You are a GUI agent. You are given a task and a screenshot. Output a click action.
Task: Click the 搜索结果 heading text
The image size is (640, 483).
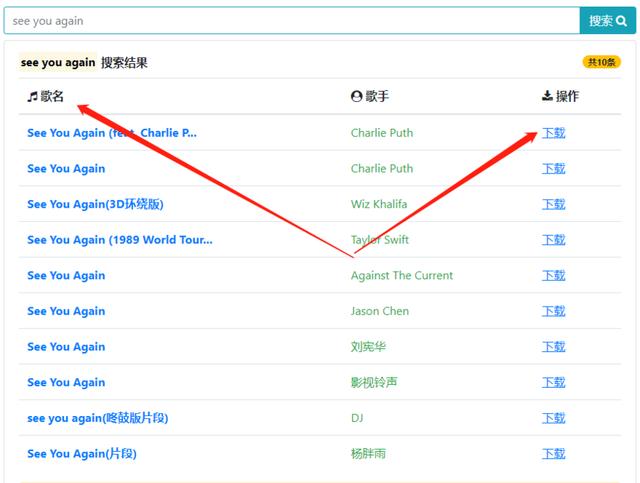point(124,62)
